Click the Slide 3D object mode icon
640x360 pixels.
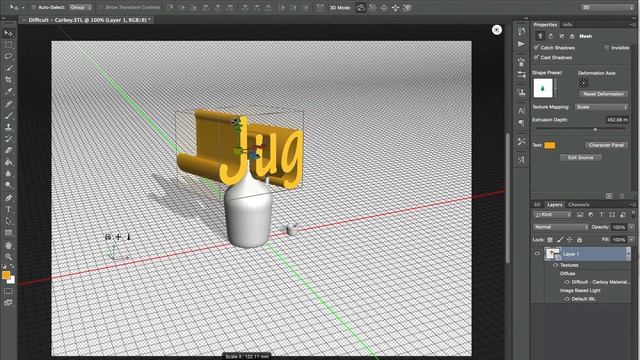(396, 7)
